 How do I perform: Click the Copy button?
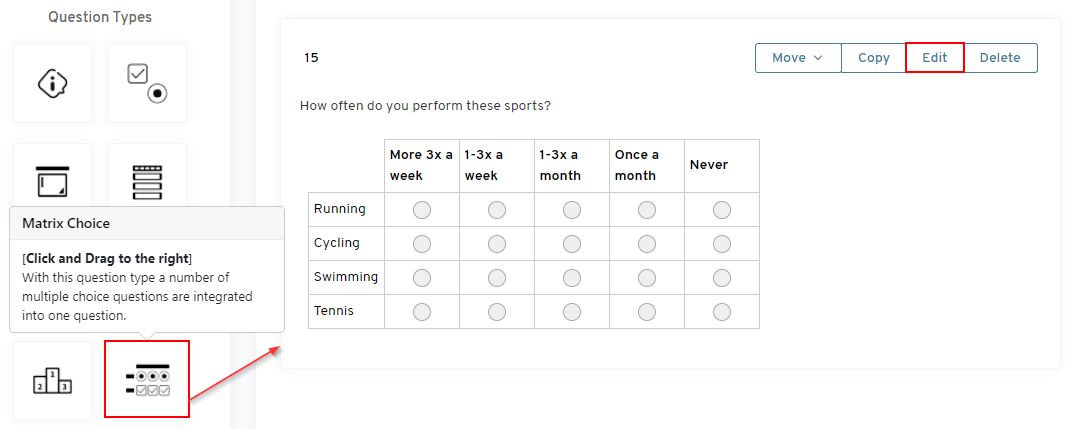(x=873, y=58)
